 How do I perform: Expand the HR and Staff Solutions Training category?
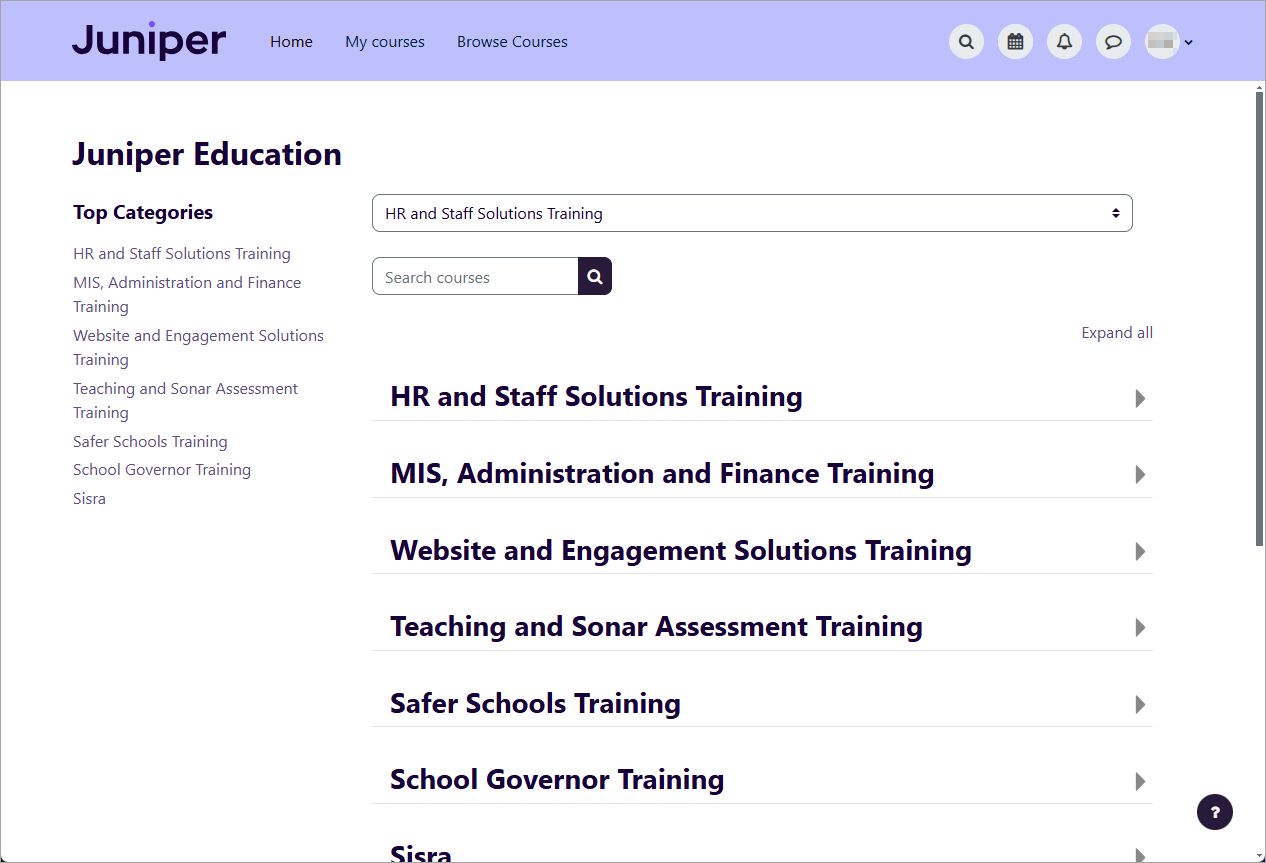pos(1139,397)
